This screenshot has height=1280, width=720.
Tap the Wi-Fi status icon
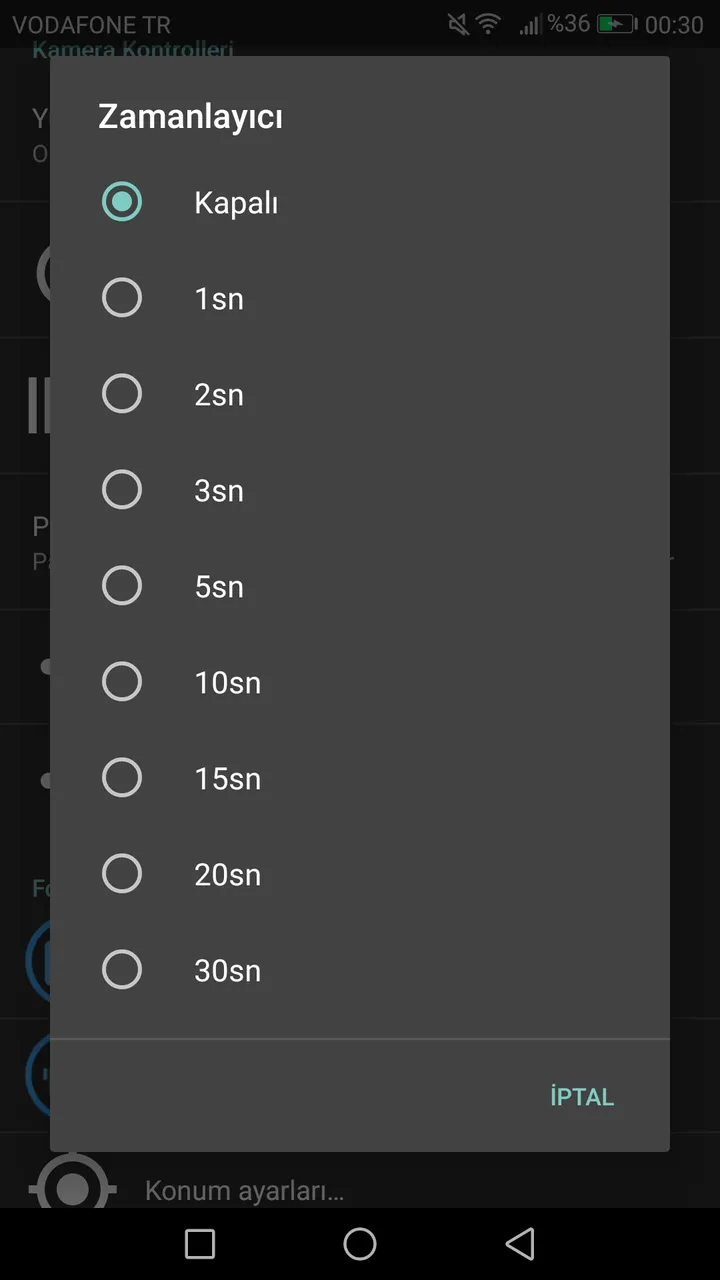coord(488,24)
